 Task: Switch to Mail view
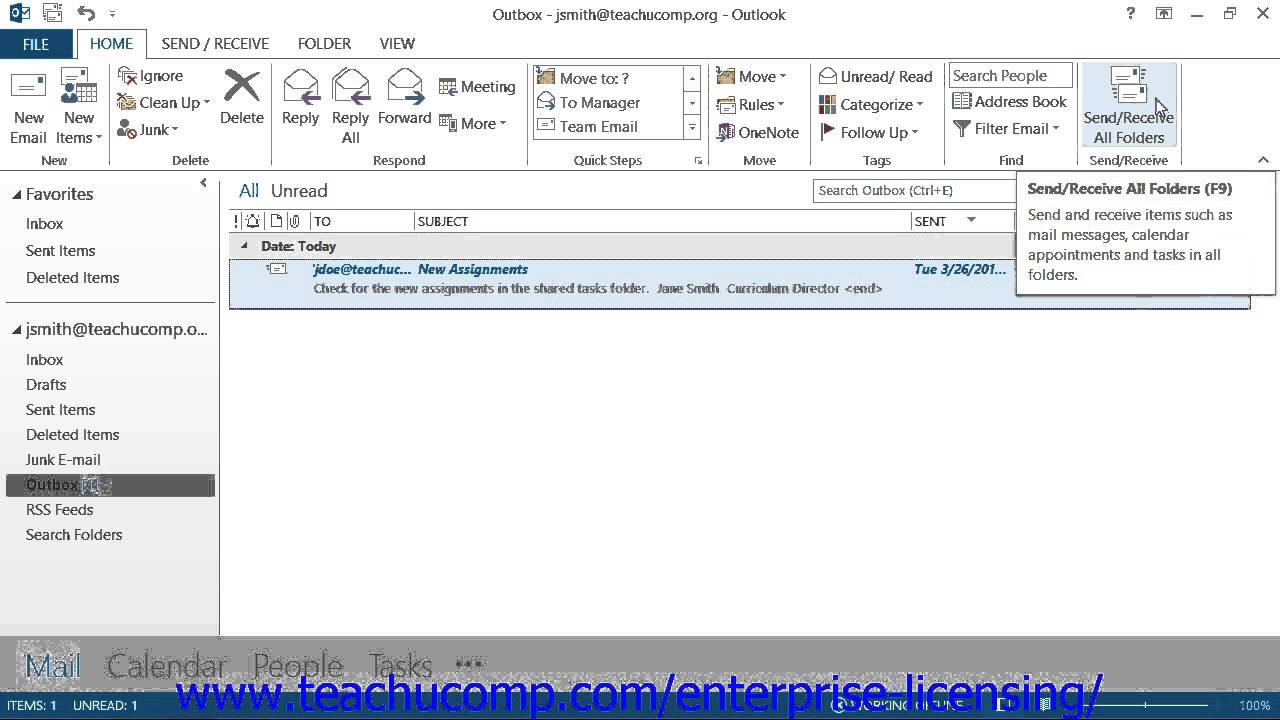coord(52,666)
